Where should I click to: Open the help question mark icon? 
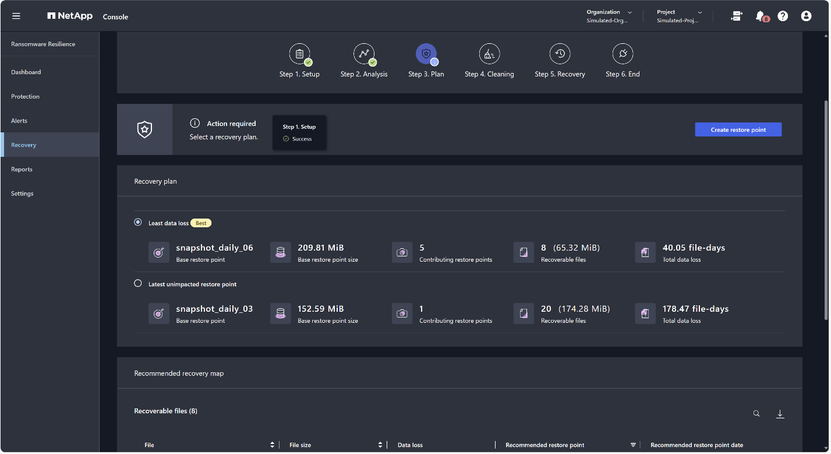point(783,16)
